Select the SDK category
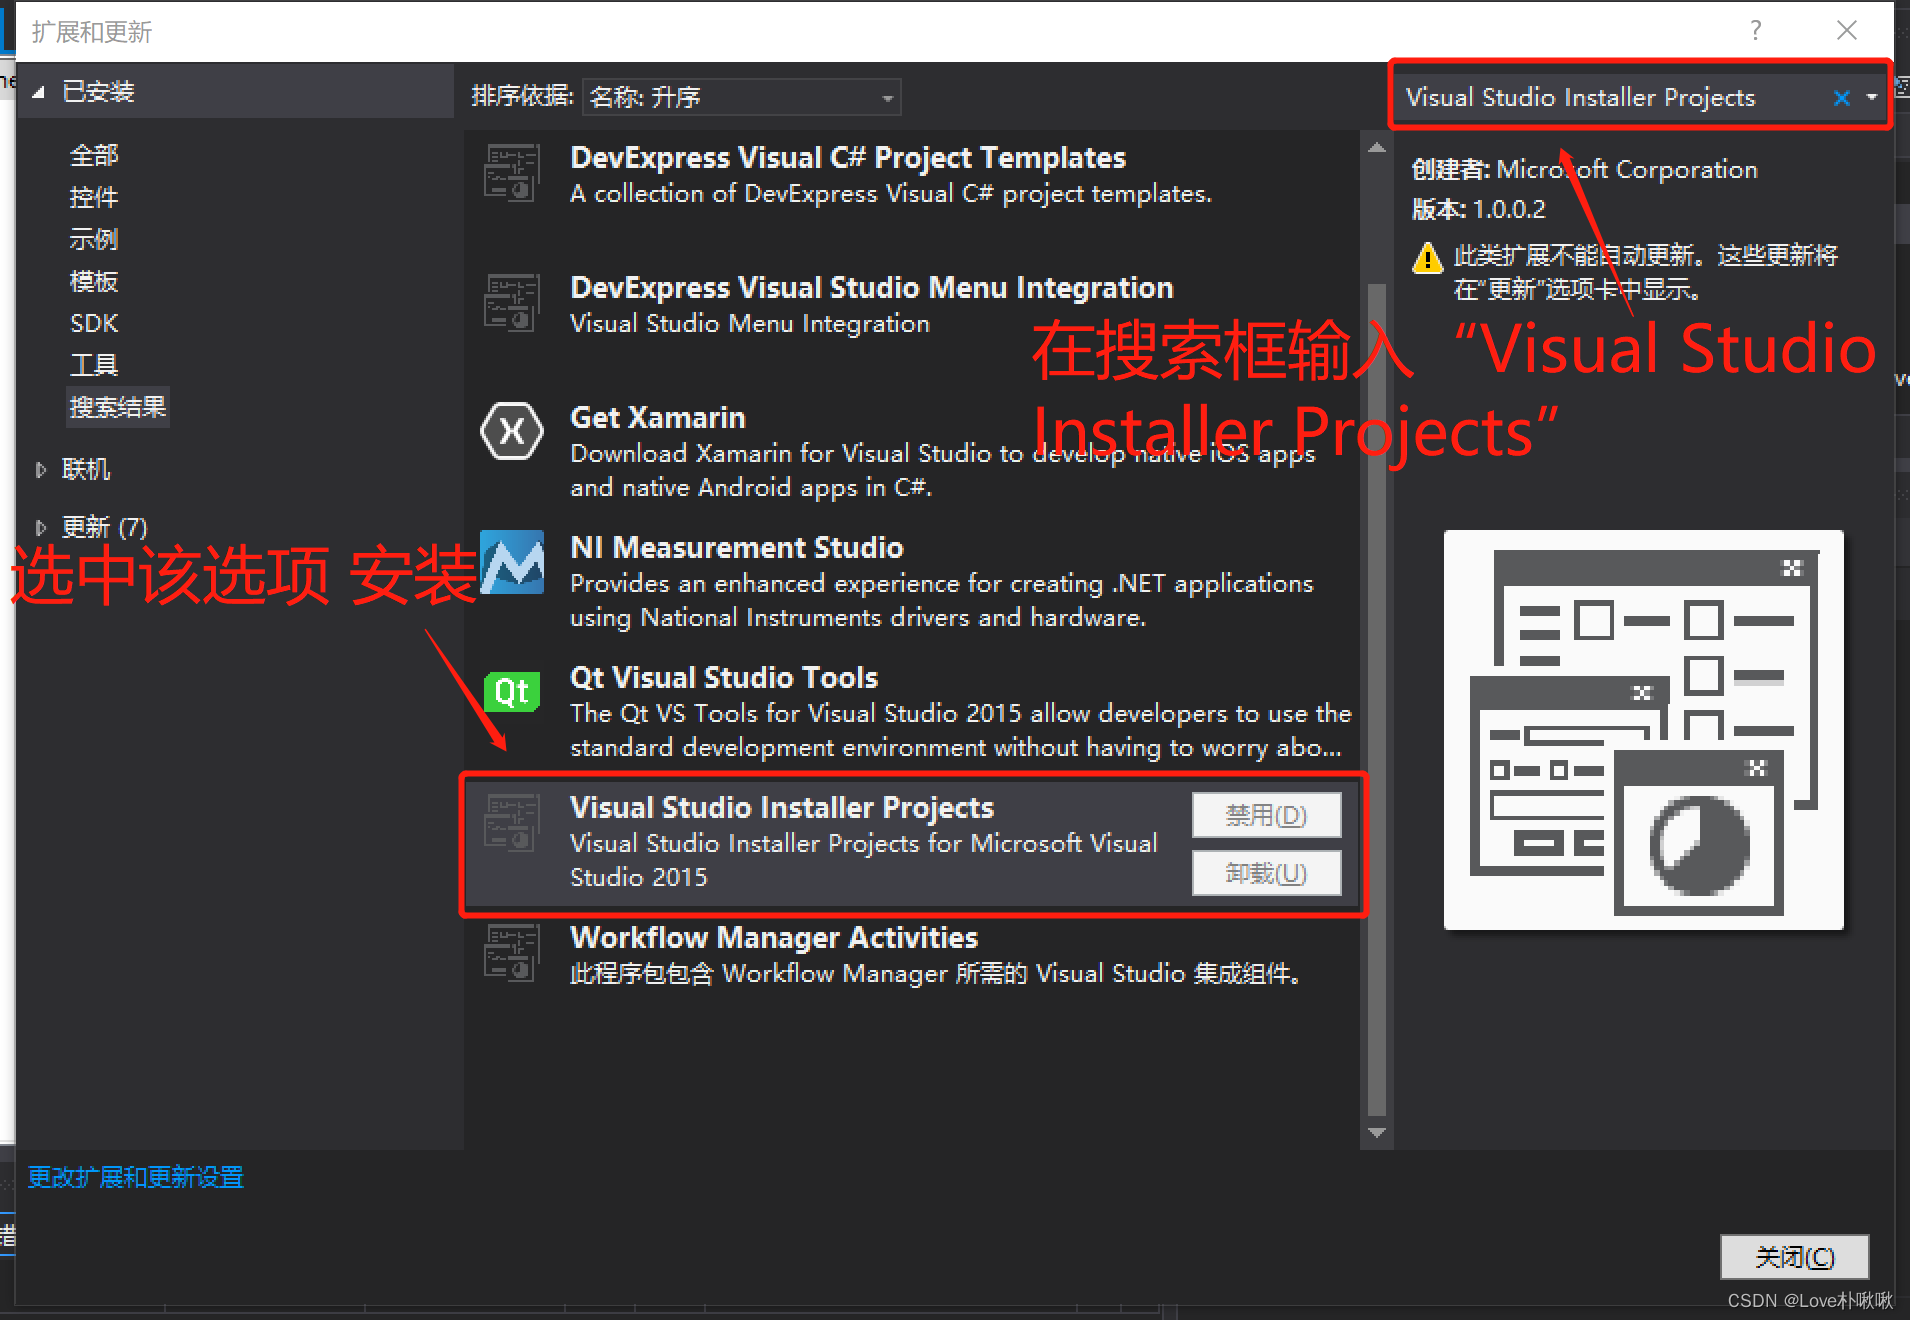 (x=94, y=323)
